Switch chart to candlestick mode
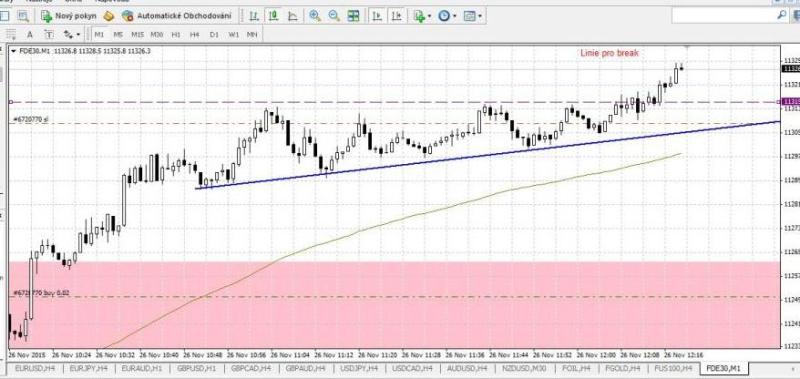Screen dimensions: 800x379 (273, 16)
